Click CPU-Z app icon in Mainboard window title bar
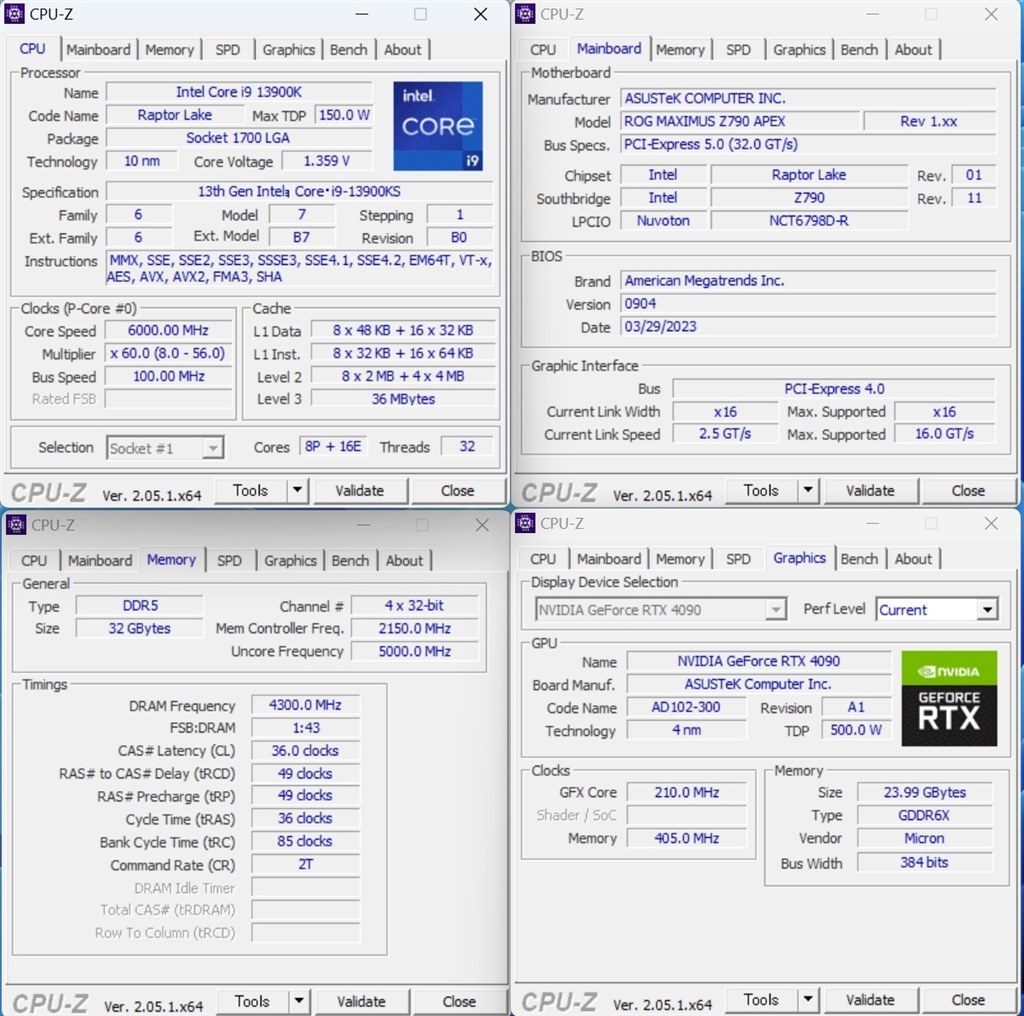 (524, 14)
